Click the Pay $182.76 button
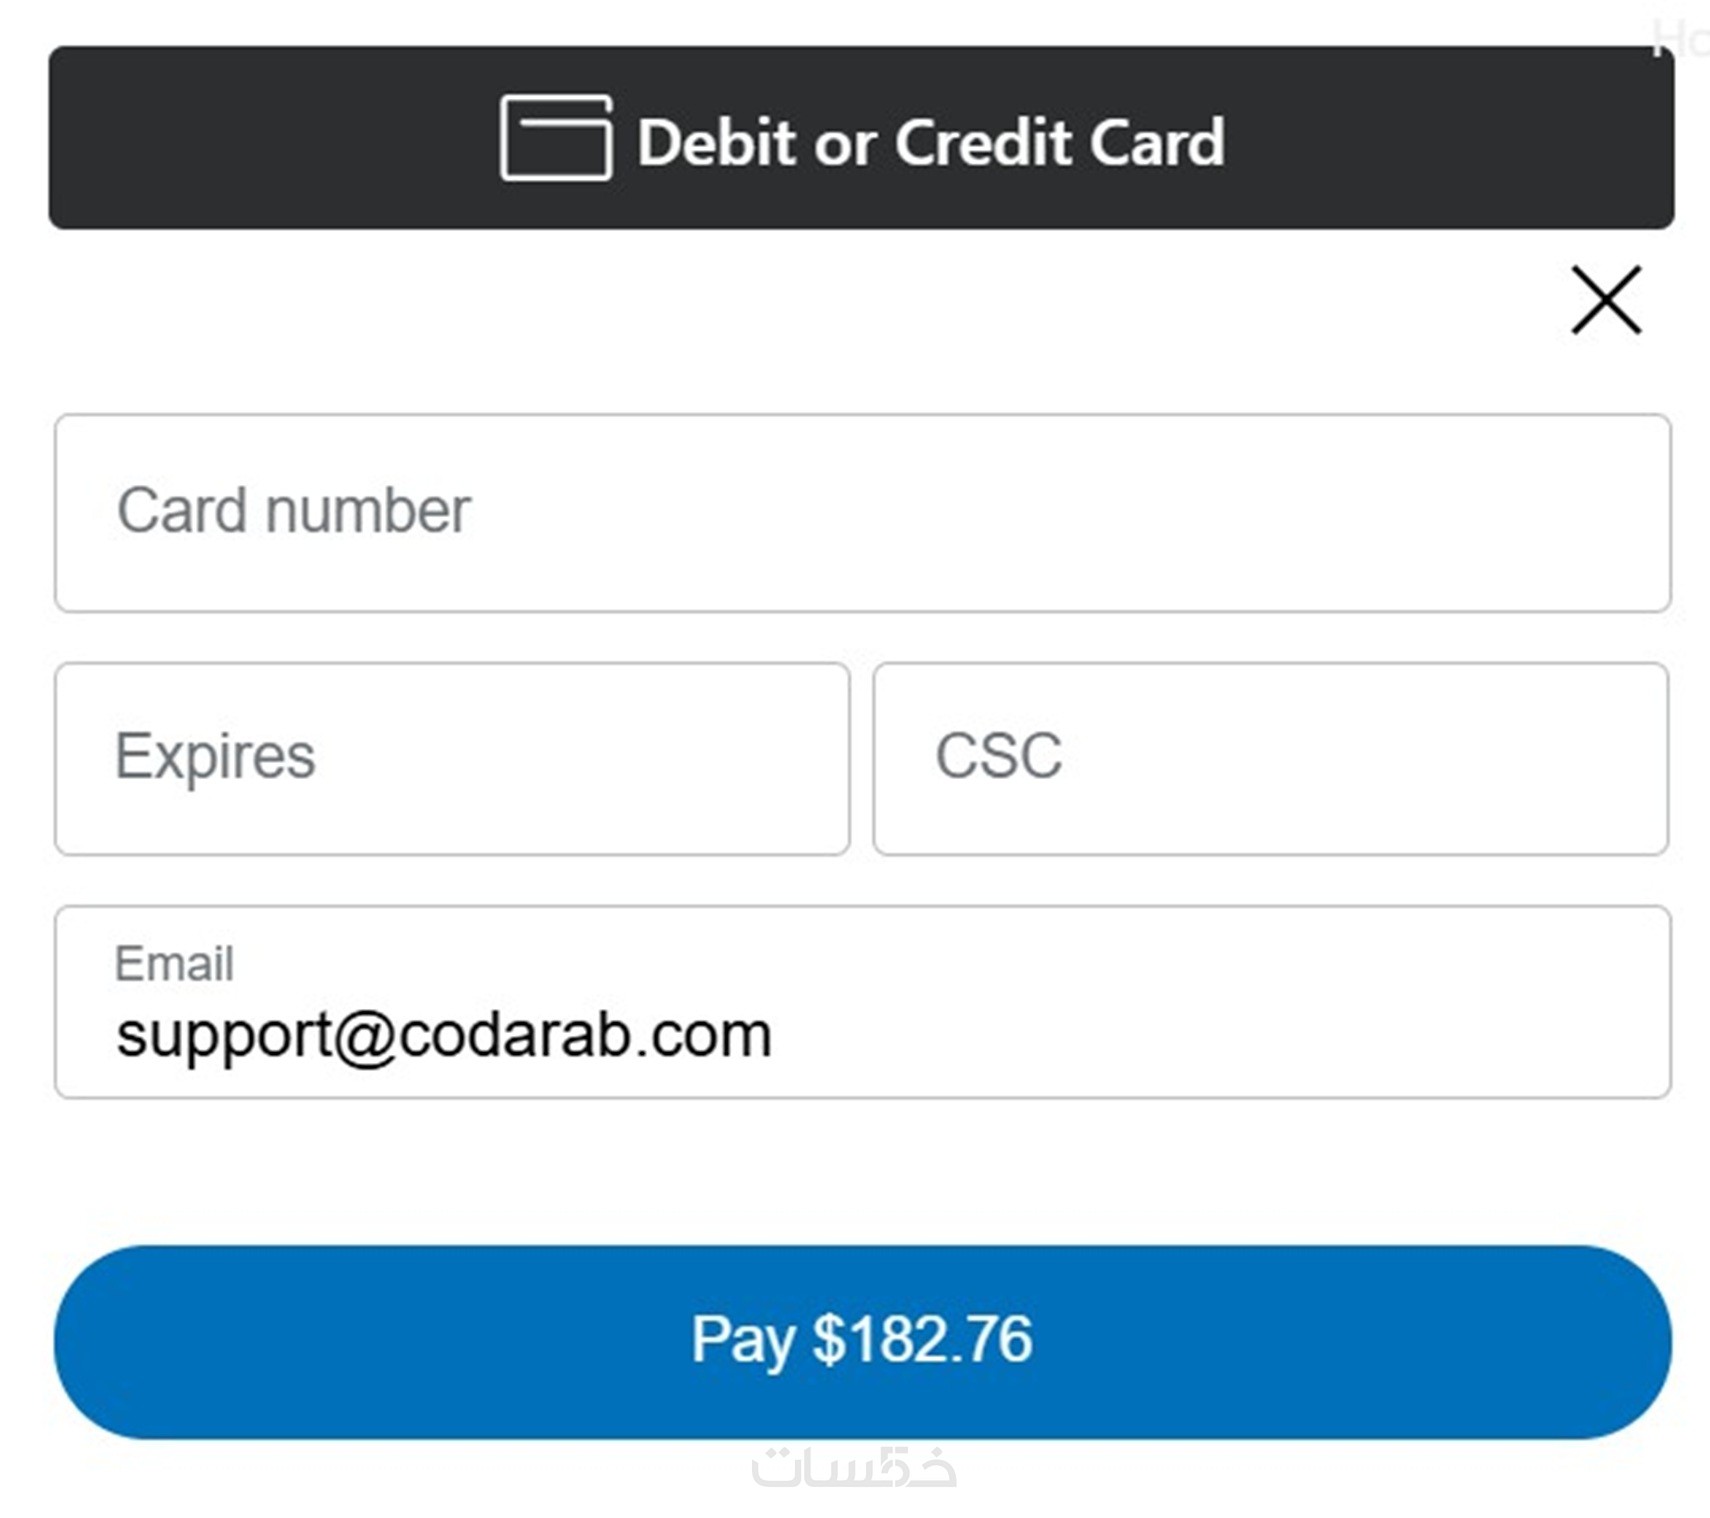Image resolution: width=1710 pixels, height=1518 pixels. tap(861, 1341)
